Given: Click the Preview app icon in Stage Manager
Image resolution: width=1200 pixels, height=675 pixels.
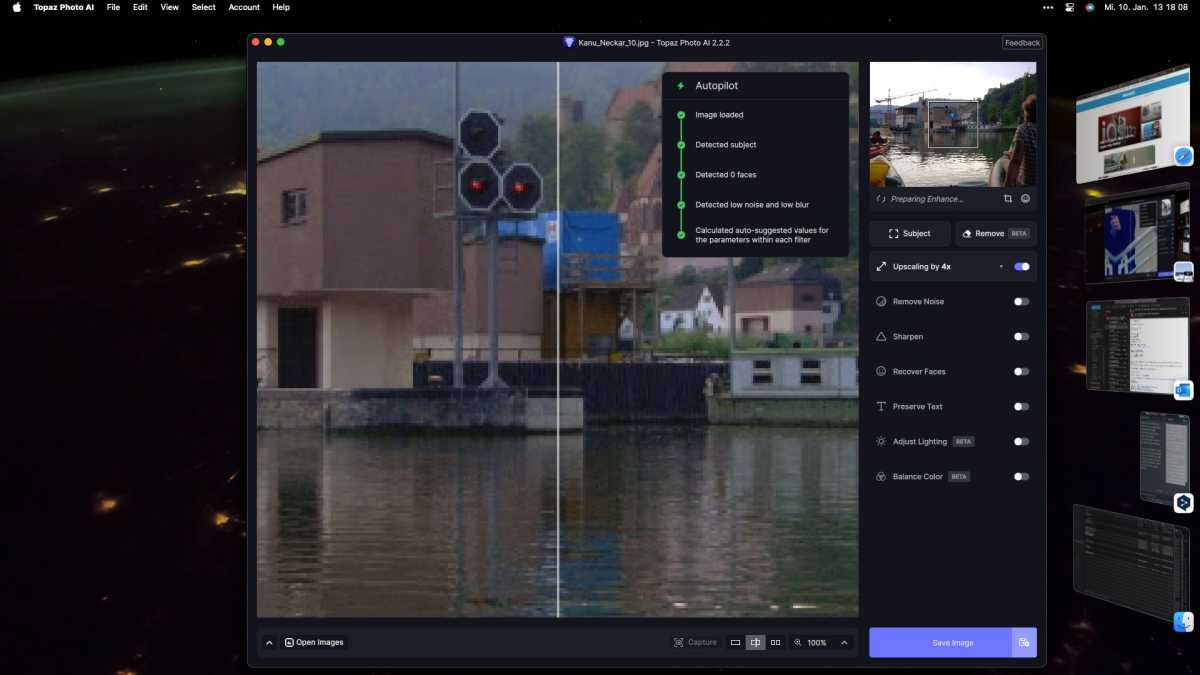Looking at the screenshot, I should pyautogui.click(x=1184, y=271).
